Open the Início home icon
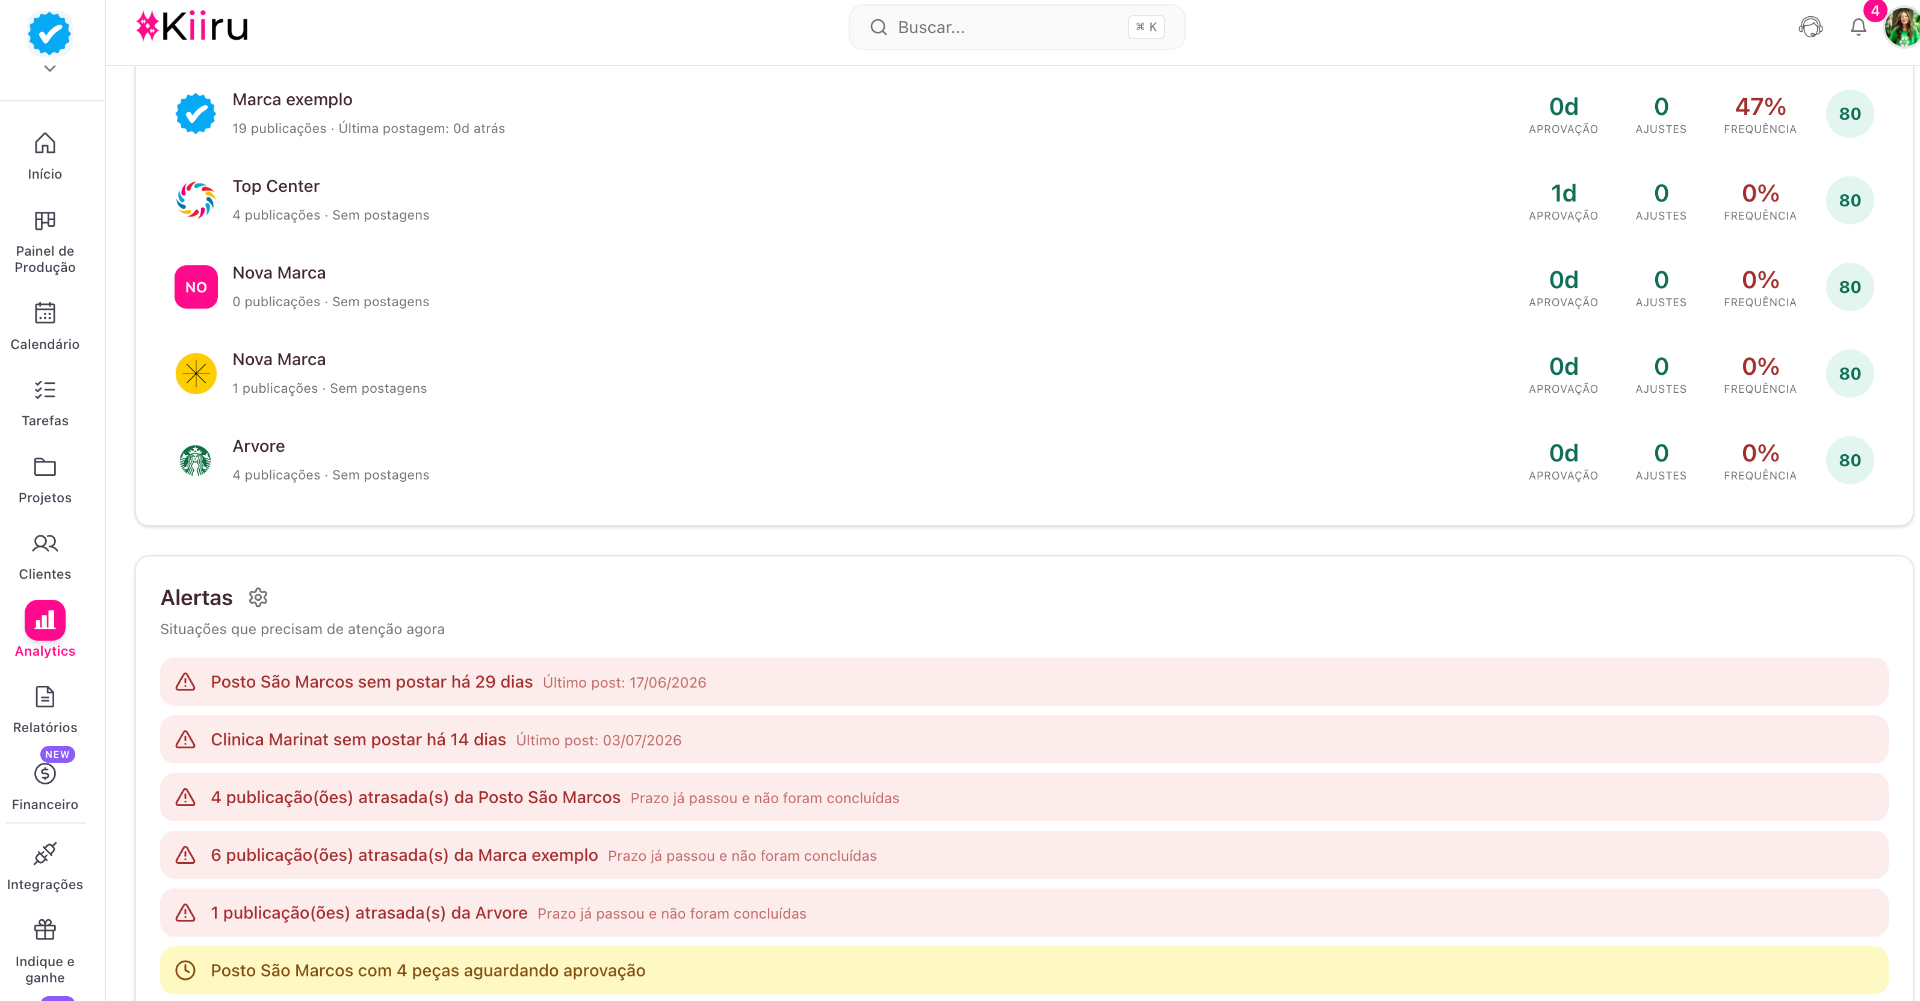1920x1001 pixels. coord(45,143)
